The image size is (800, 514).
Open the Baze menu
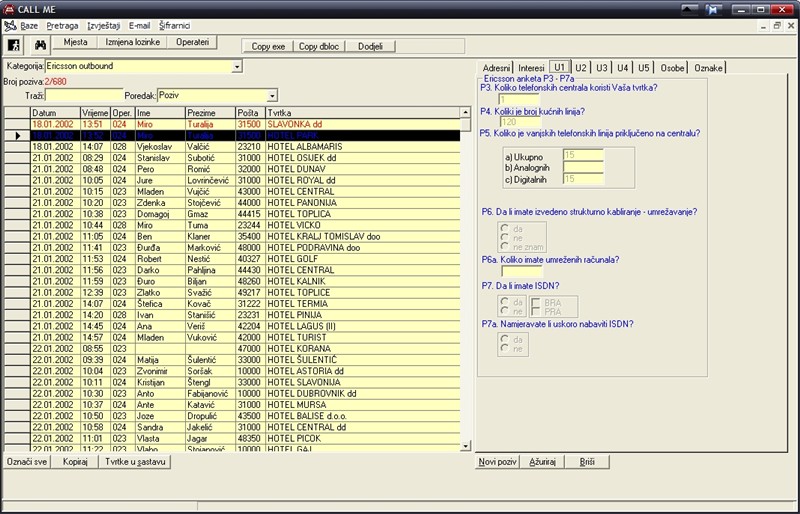click(x=29, y=26)
